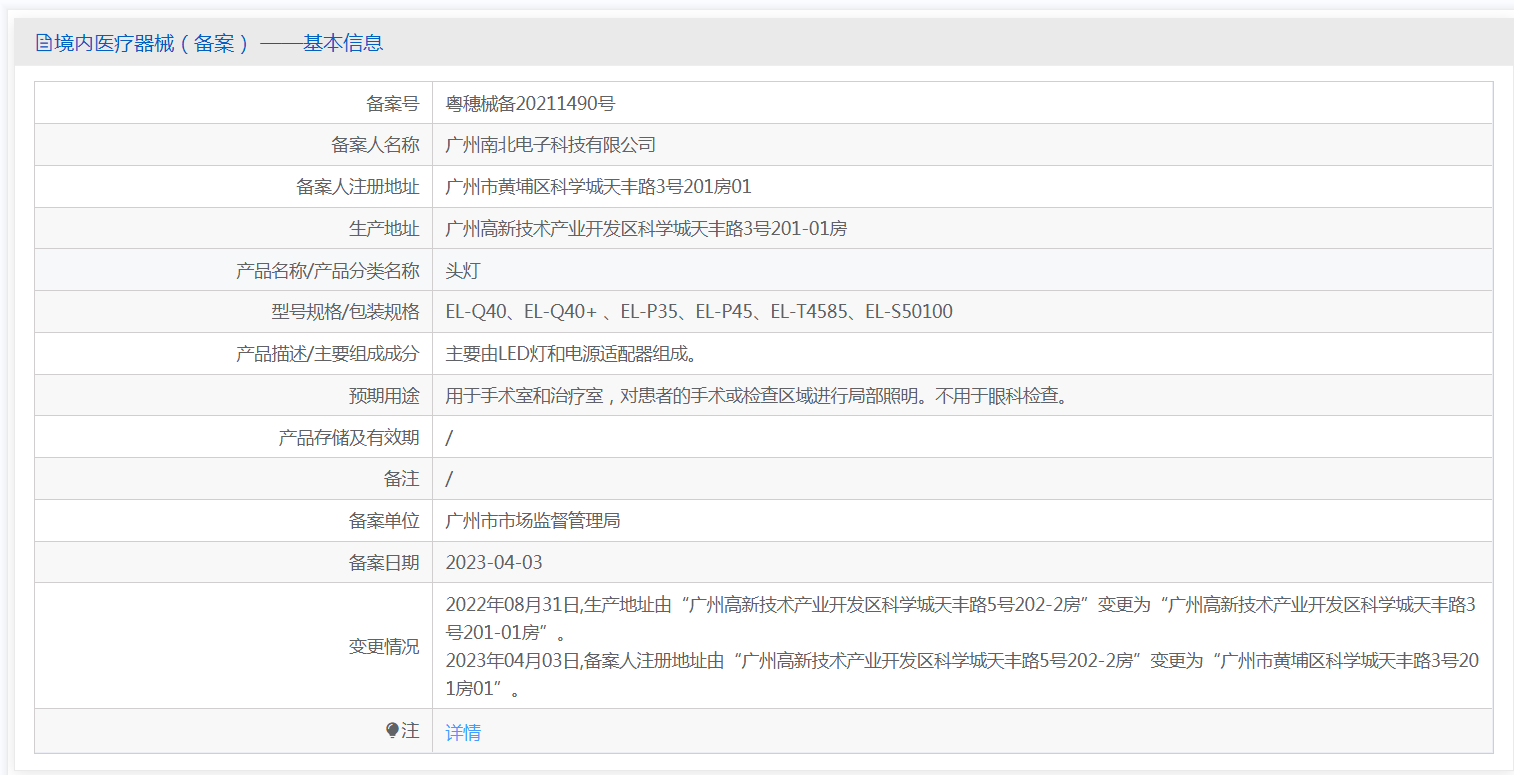Click the document icon beside 境内医疗器械 title
Image resolution: width=1514 pixels, height=775 pixels.
pos(43,43)
